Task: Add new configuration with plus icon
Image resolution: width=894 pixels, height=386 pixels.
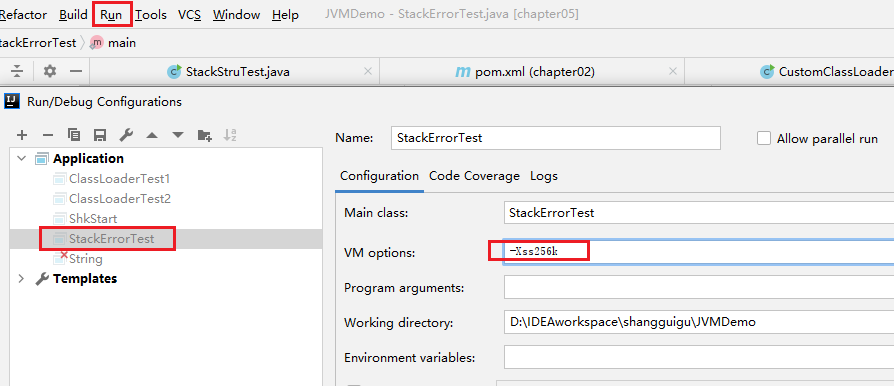Action: [x=22, y=135]
